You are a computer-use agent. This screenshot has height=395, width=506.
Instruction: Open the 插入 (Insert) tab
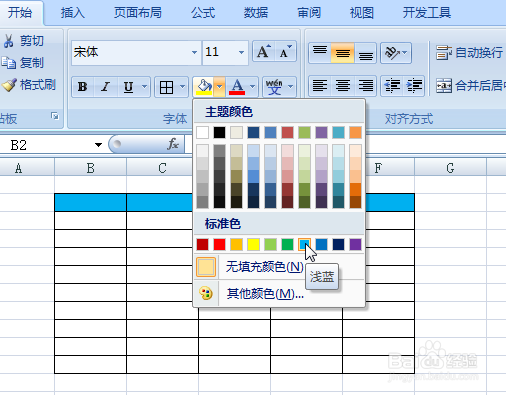[73, 13]
